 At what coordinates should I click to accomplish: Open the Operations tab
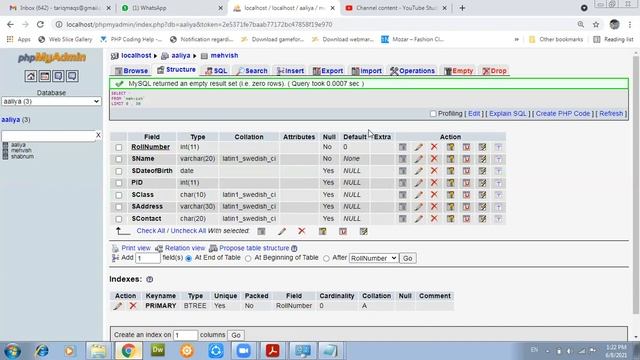coord(412,71)
